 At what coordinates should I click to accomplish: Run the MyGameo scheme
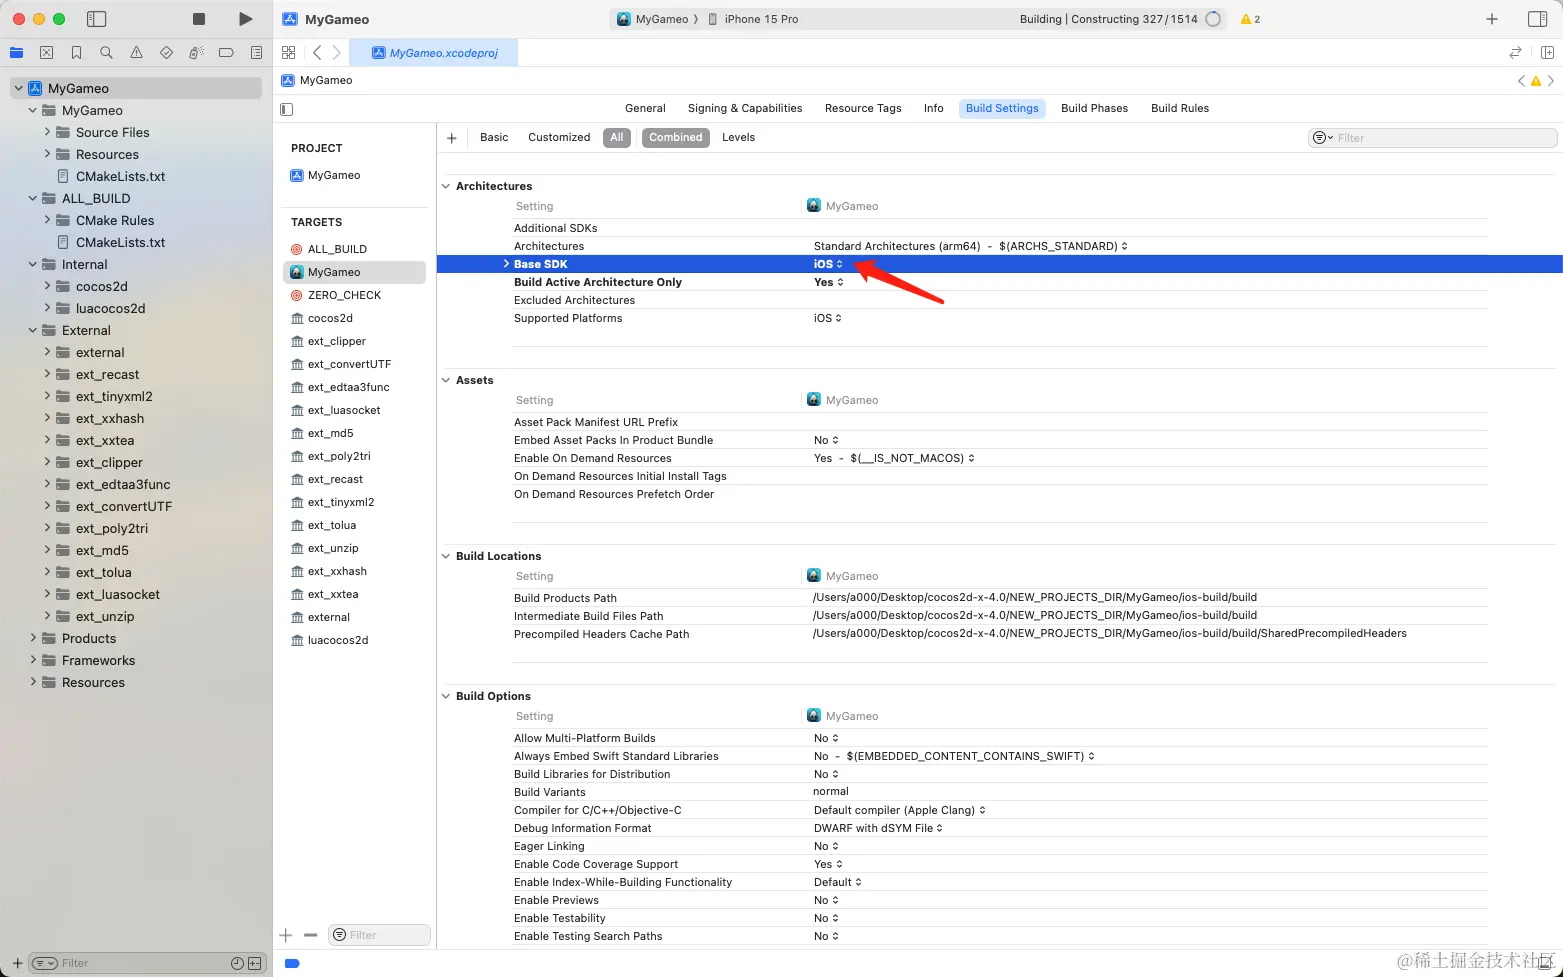coord(246,19)
